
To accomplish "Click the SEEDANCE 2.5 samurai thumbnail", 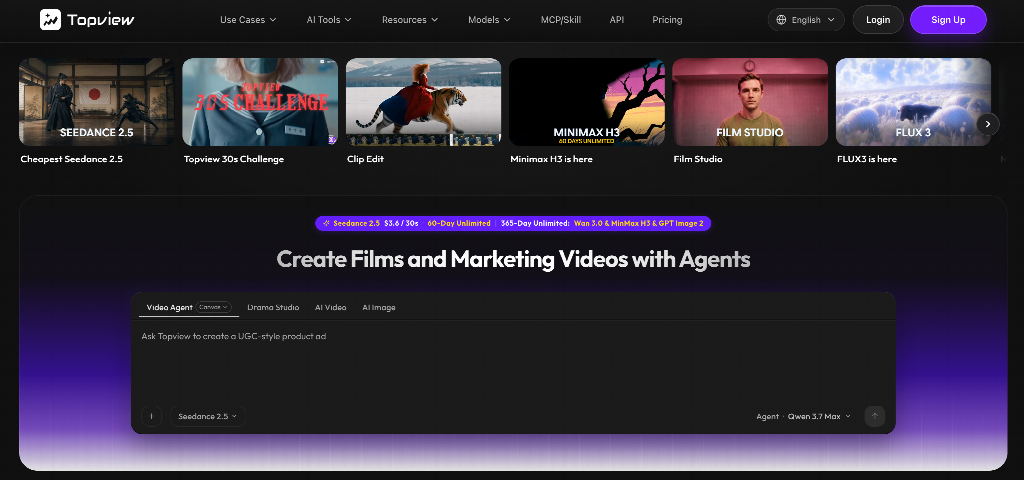I will tap(97, 102).
